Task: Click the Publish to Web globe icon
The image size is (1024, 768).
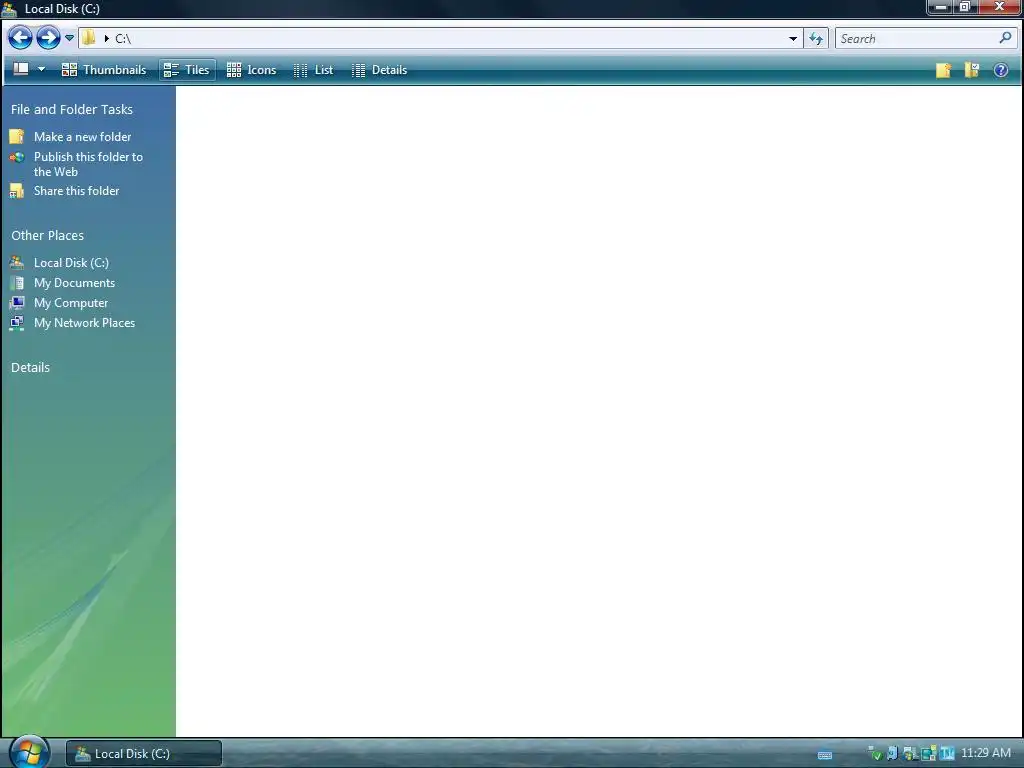Action: coord(17,157)
